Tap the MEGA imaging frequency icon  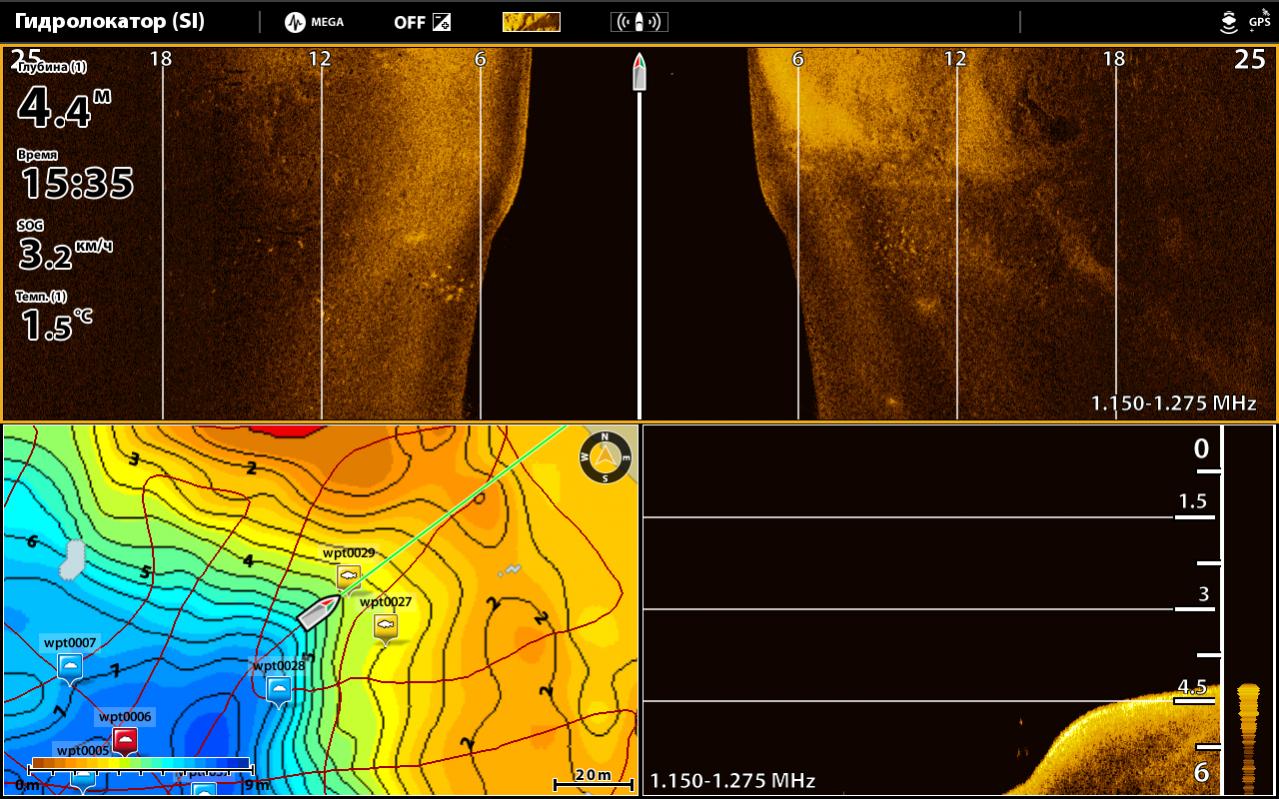[314, 22]
